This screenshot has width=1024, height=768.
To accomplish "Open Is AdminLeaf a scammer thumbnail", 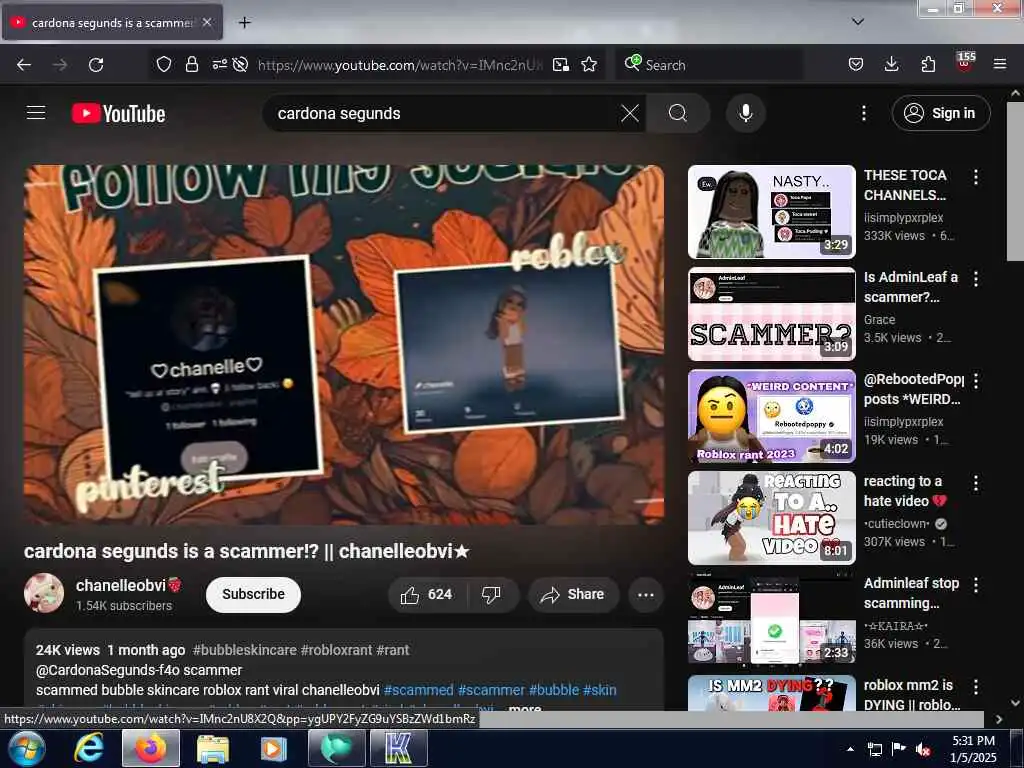I will coord(771,314).
